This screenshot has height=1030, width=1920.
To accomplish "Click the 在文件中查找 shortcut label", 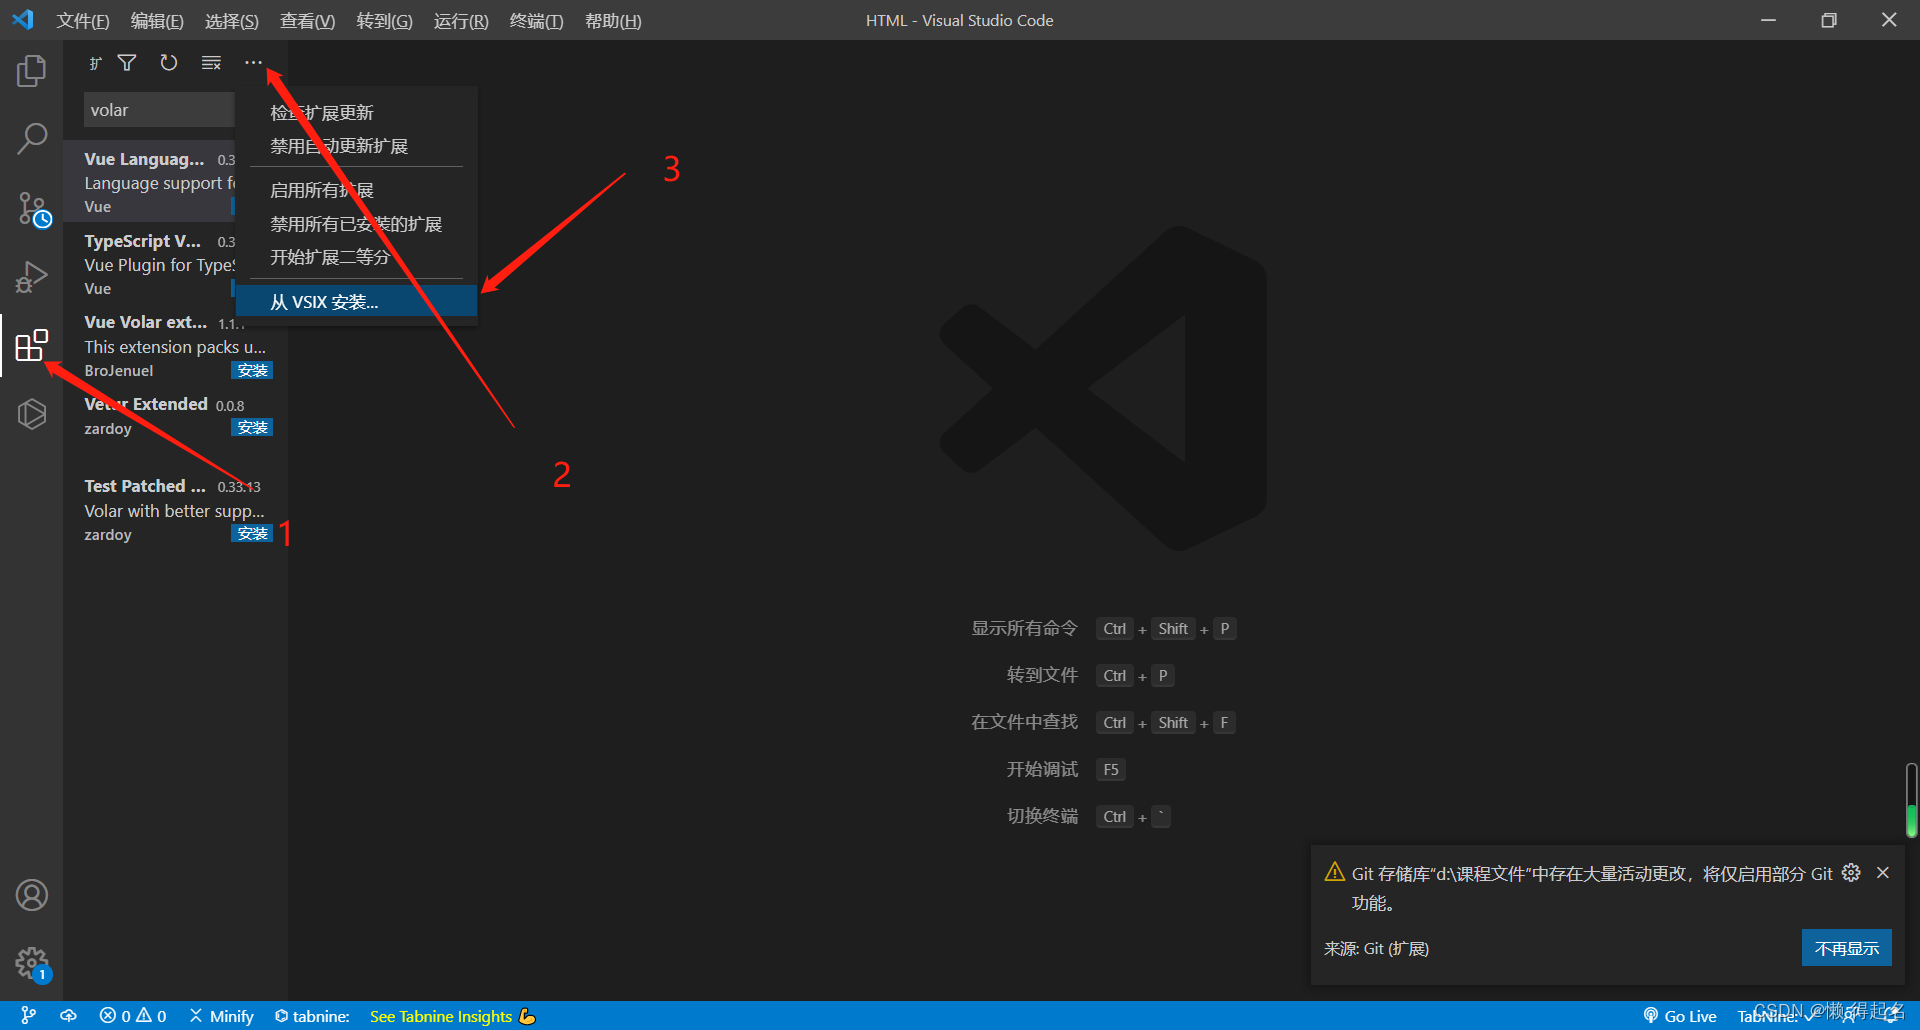I will 1024,722.
